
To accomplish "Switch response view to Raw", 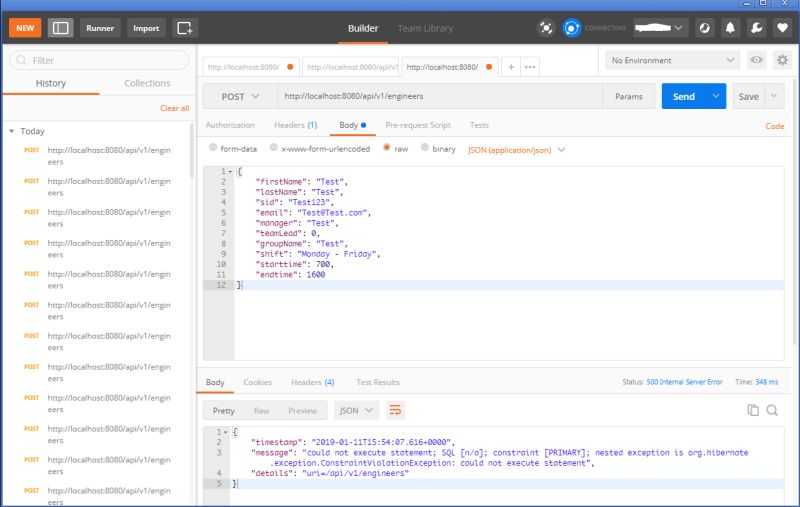I will (261, 411).
